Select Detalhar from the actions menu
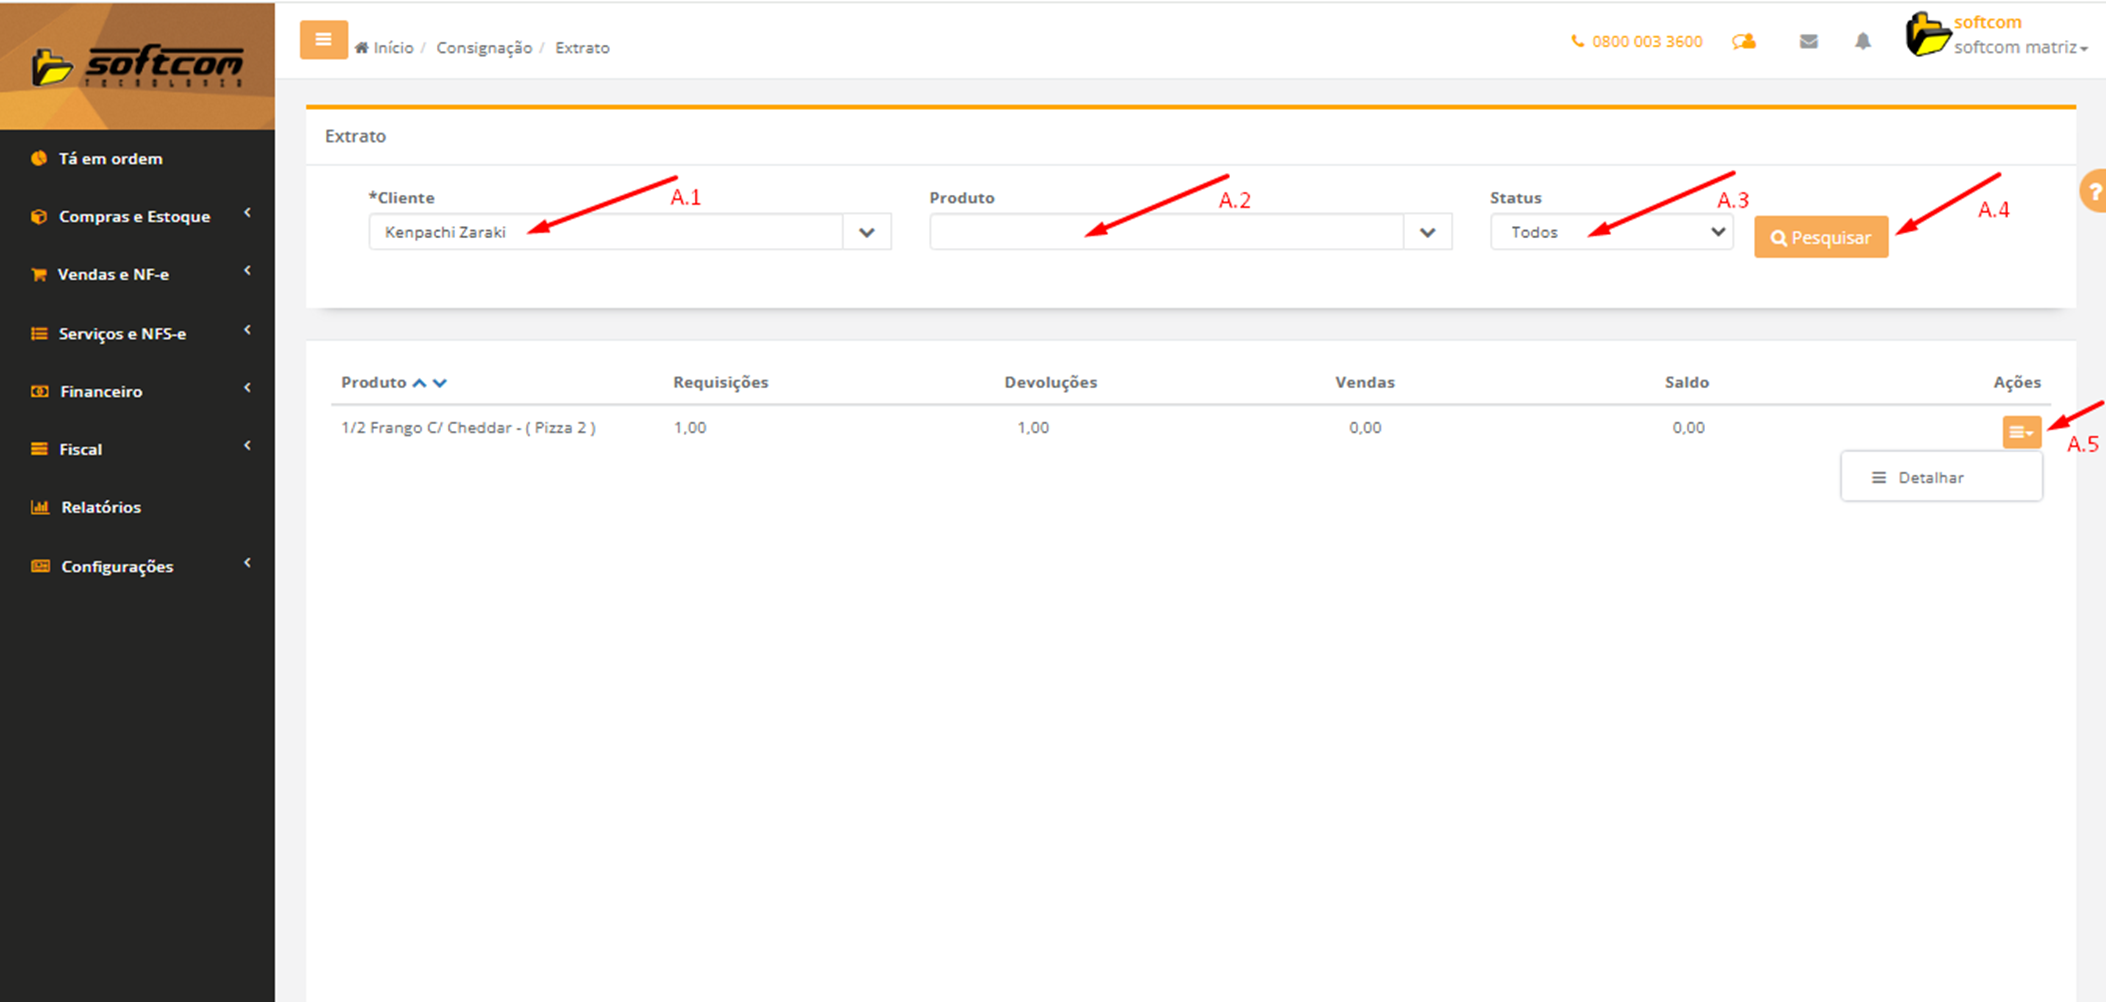This screenshot has height=1002, width=2106. pos(1930,478)
